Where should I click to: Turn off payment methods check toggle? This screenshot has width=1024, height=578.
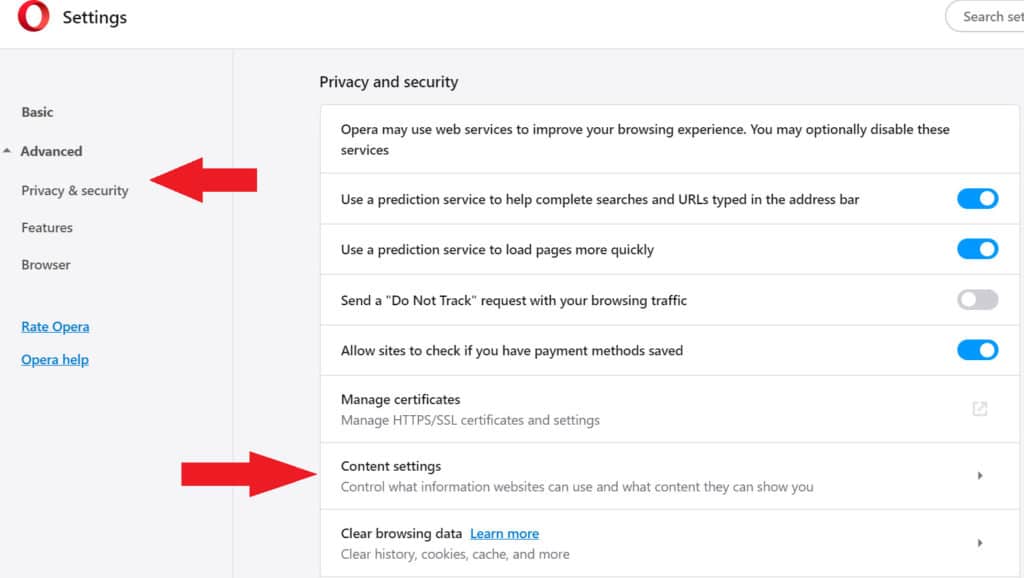pos(977,350)
